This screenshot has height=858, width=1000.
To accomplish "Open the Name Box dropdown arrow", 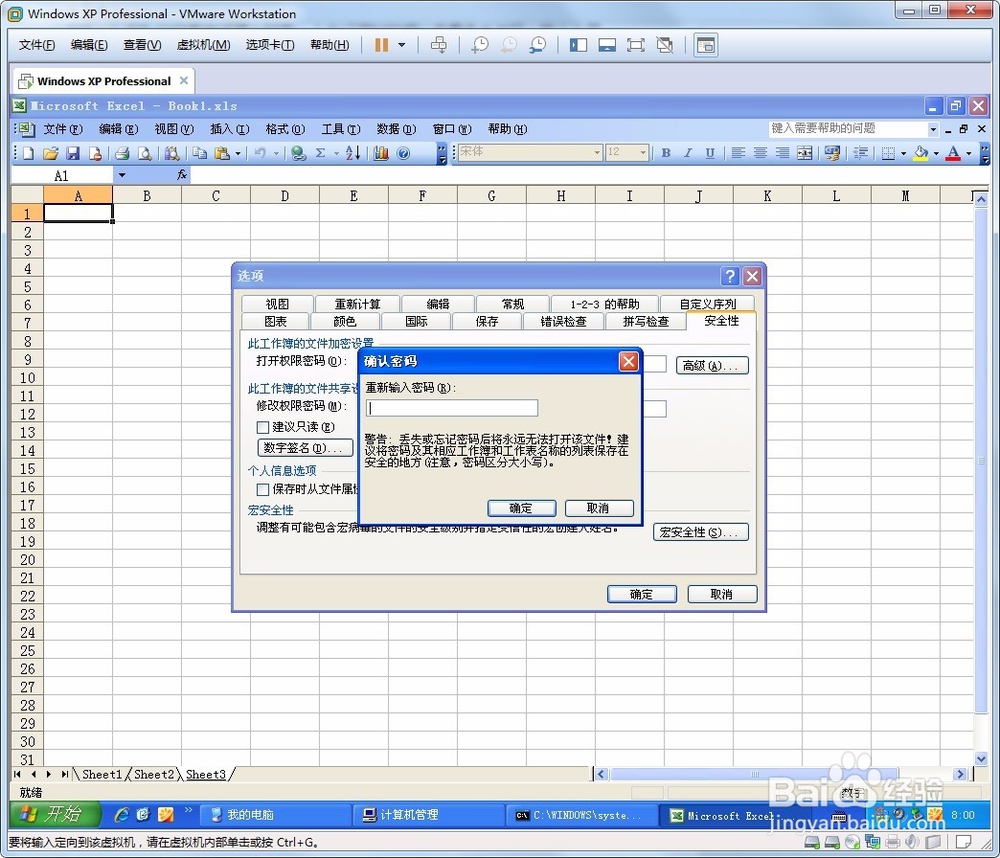I will click(122, 175).
